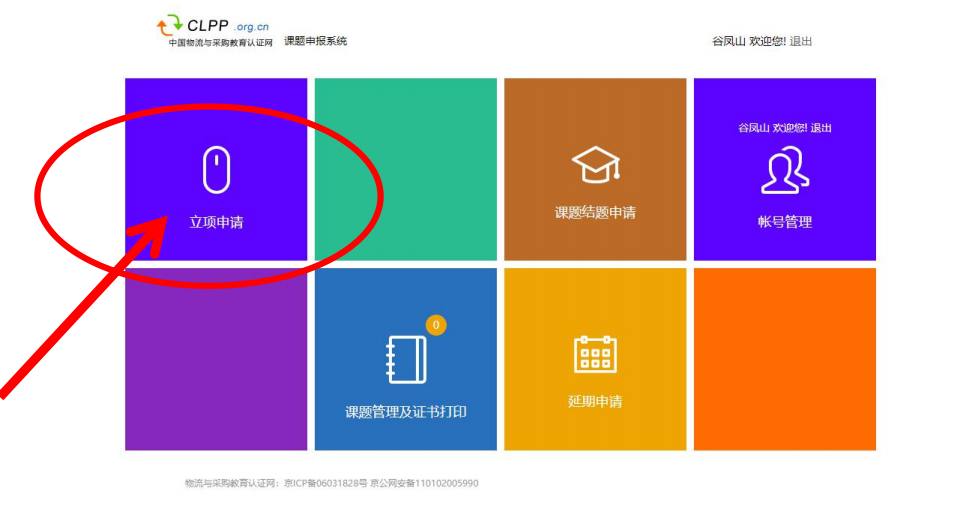Open 延期申请 tile label
Image resolution: width=971 pixels, height=525 pixels.
pos(595,402)
